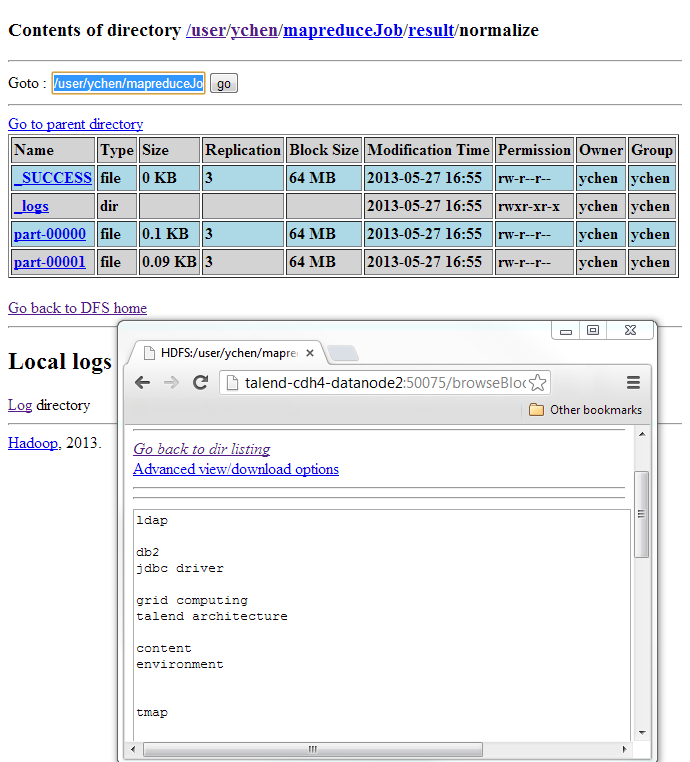The image size is (690, 762).
Task: Open the _SUCCESS file link
Action: click(x=53, y=178)
